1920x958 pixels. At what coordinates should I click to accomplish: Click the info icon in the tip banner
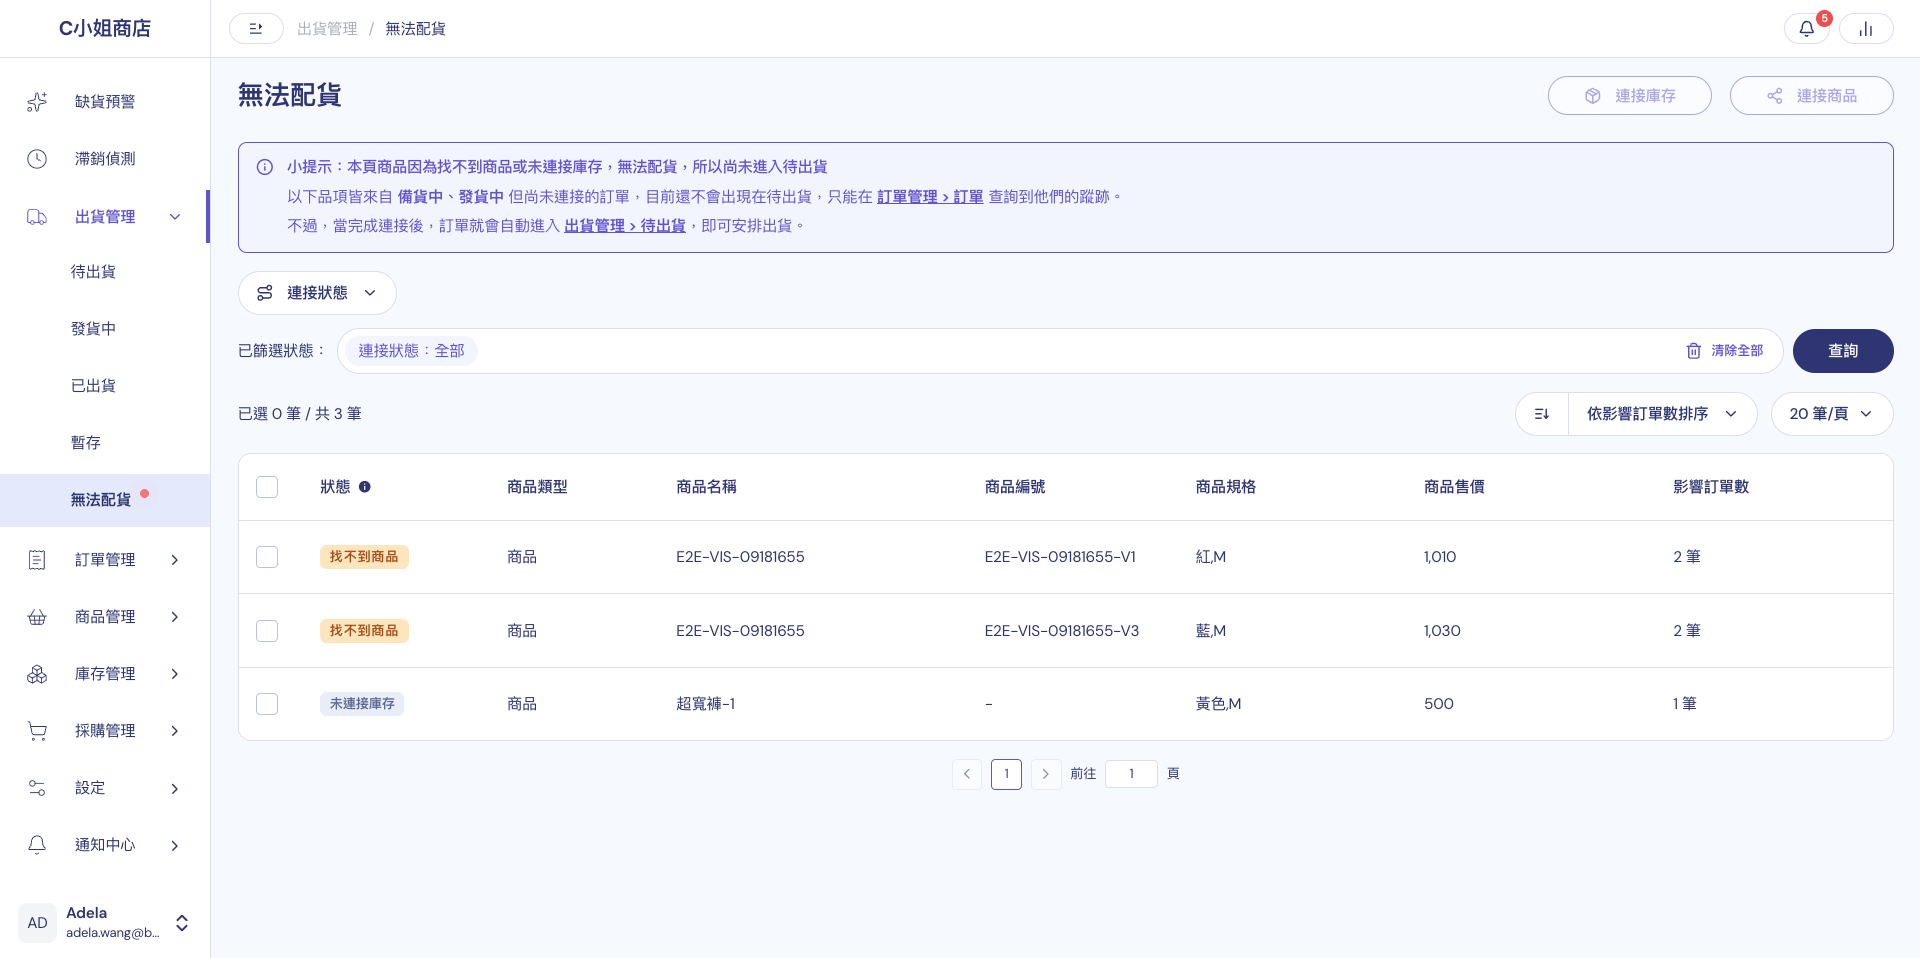coord(265,167)
